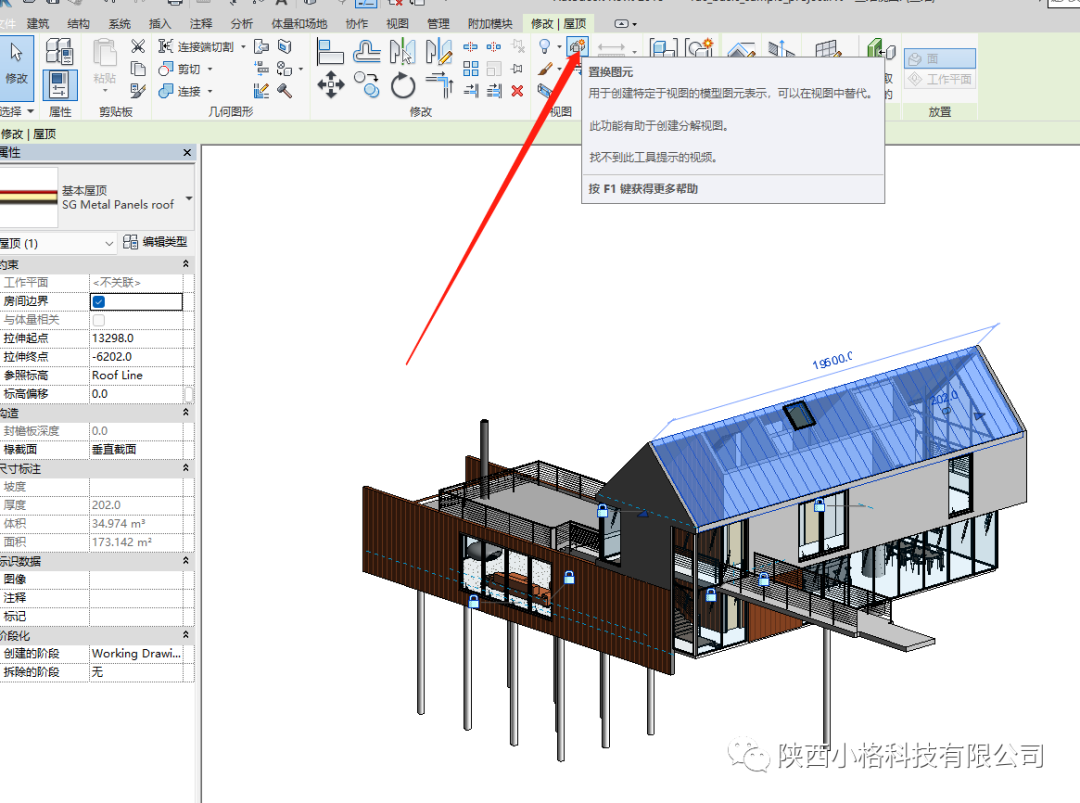Open the Type Properties icon in 属性 panel
The image size is (1080, 803).
tap(59, 52)
